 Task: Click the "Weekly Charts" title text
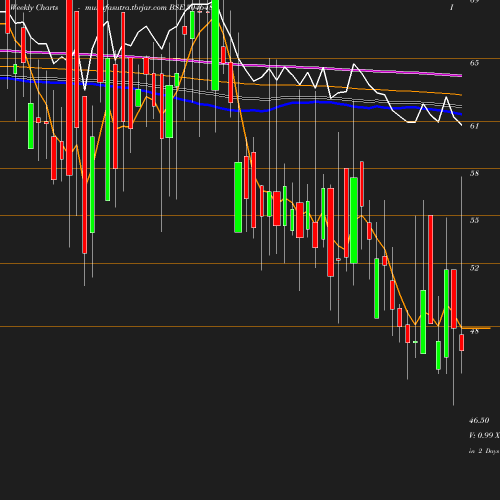[34, 7]
